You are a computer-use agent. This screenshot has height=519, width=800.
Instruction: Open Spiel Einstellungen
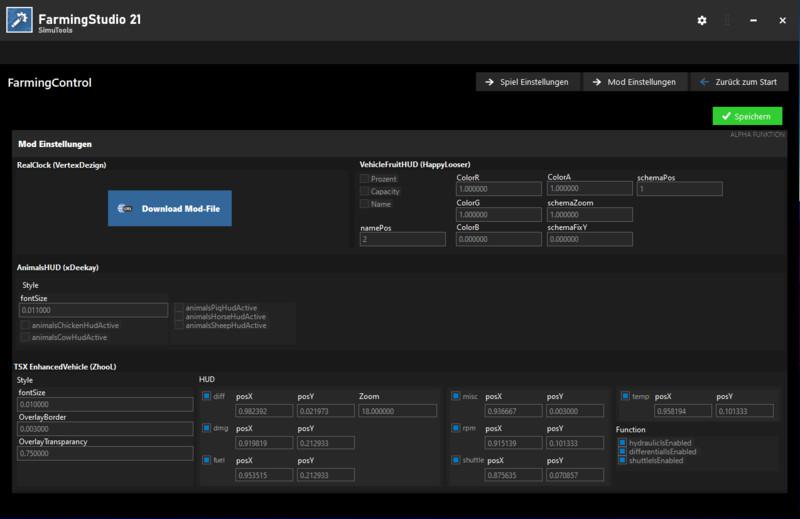pyautogui.click(x=526, y=82)
